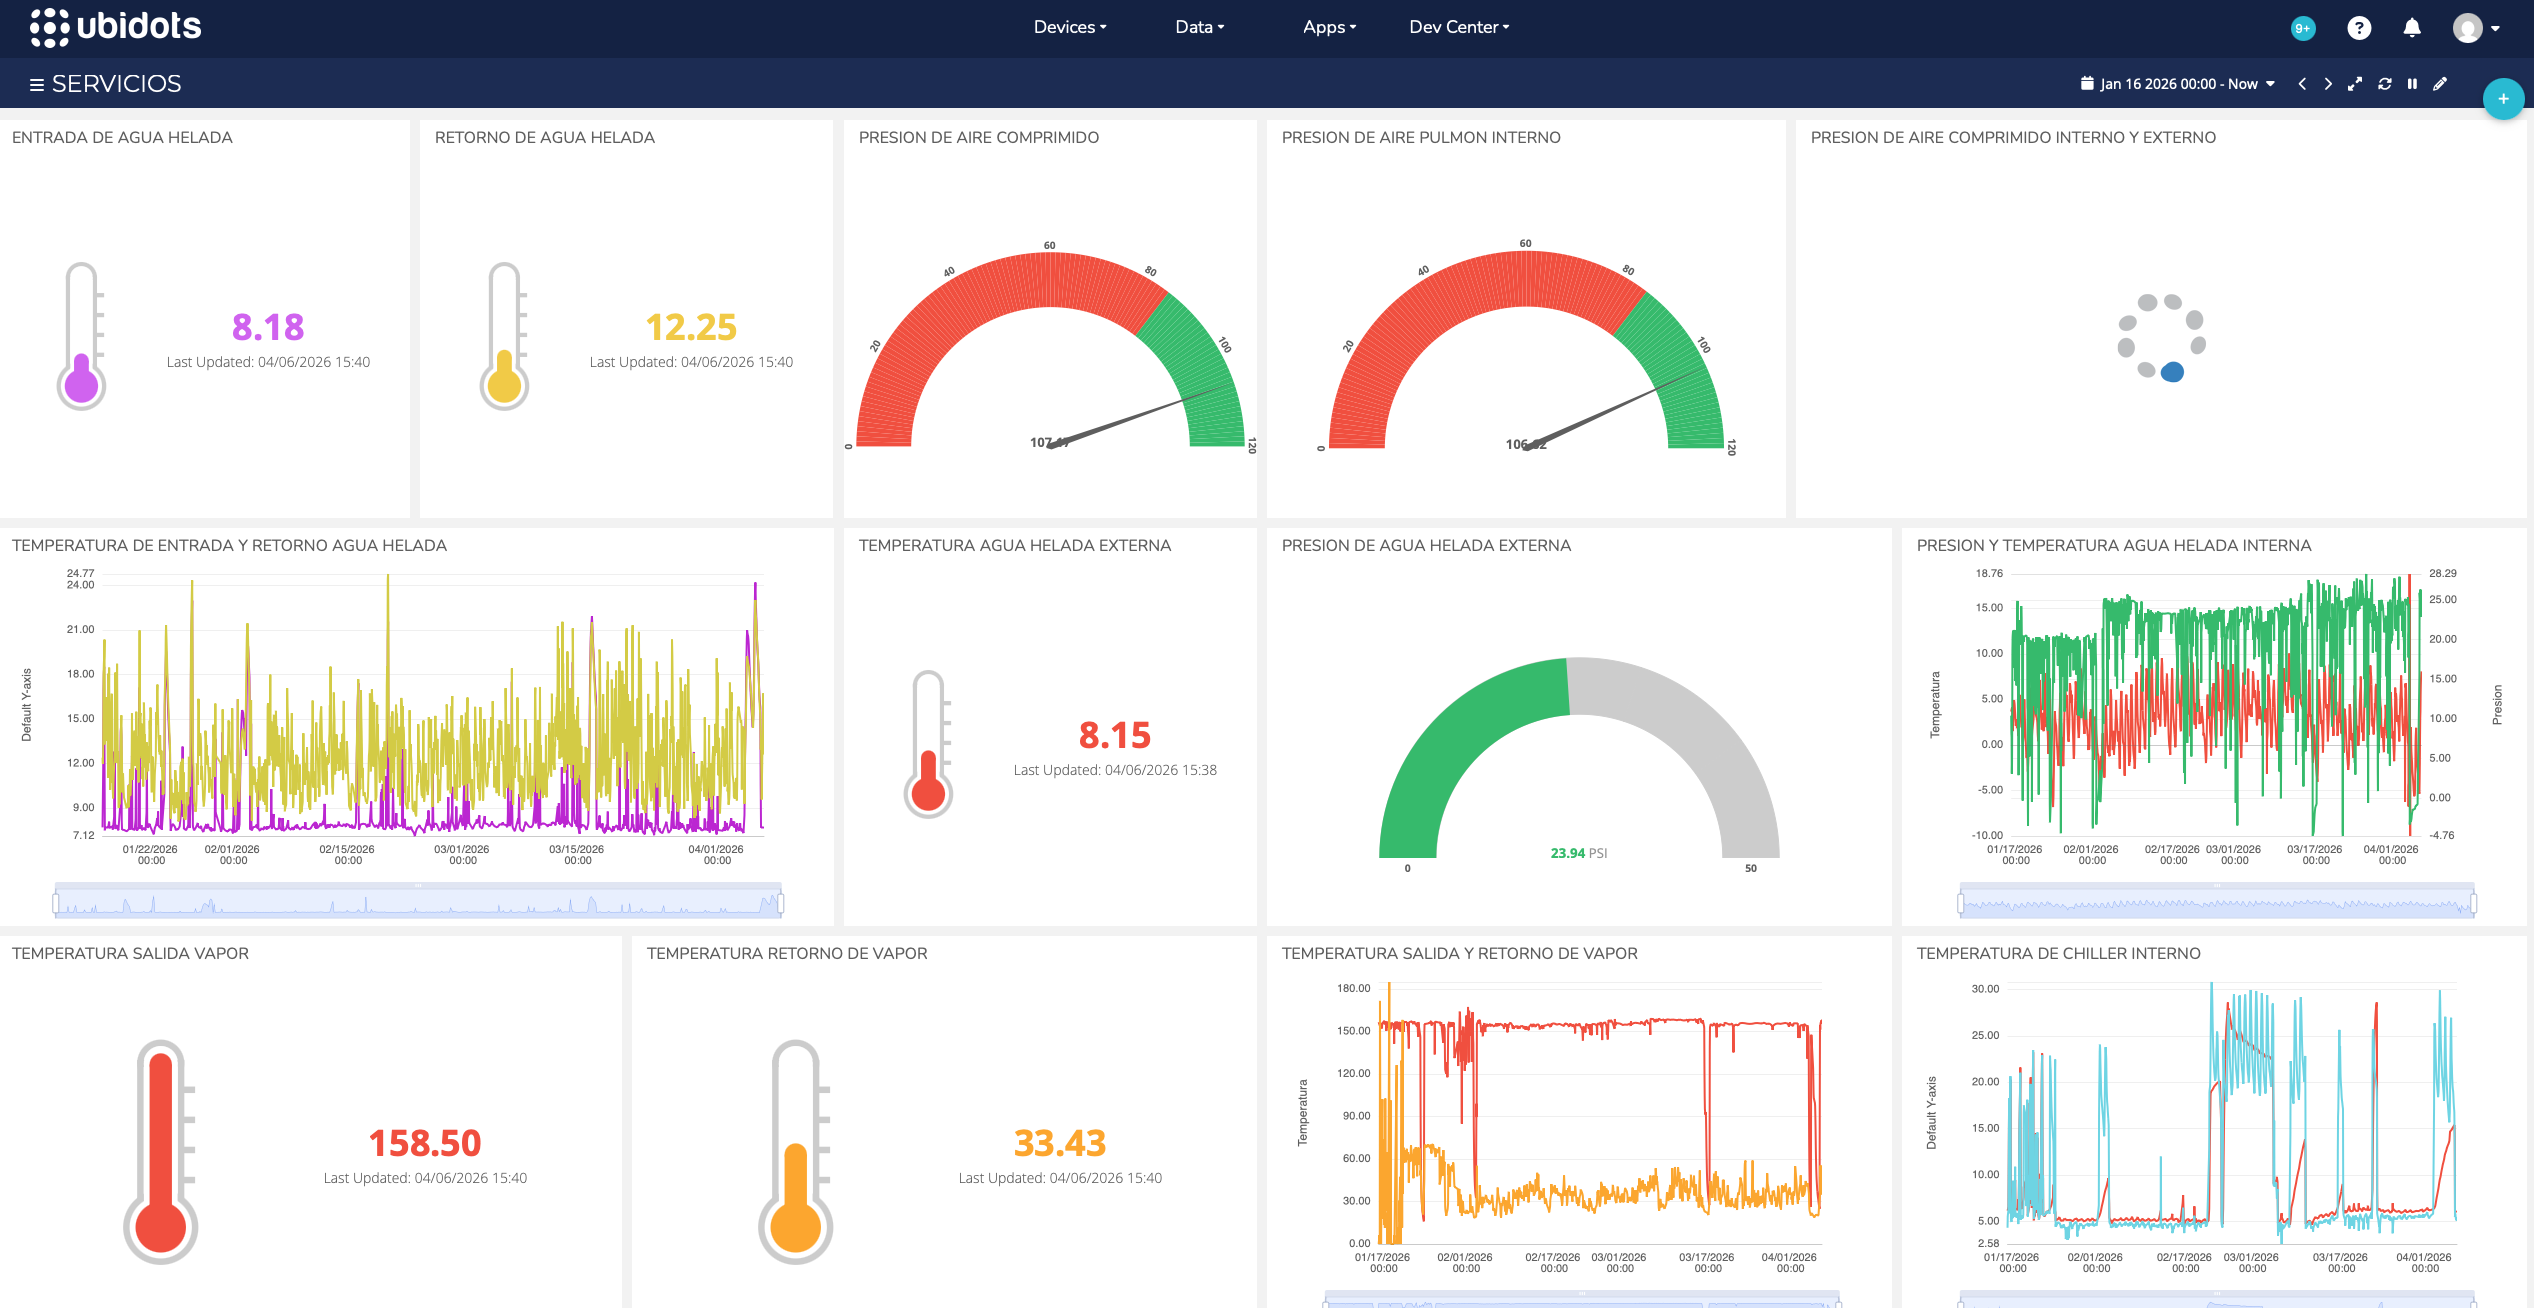The height and width of the screenshot is (1308, 2534).
Task: Go to previous date range
Action: pos(2302,84)
